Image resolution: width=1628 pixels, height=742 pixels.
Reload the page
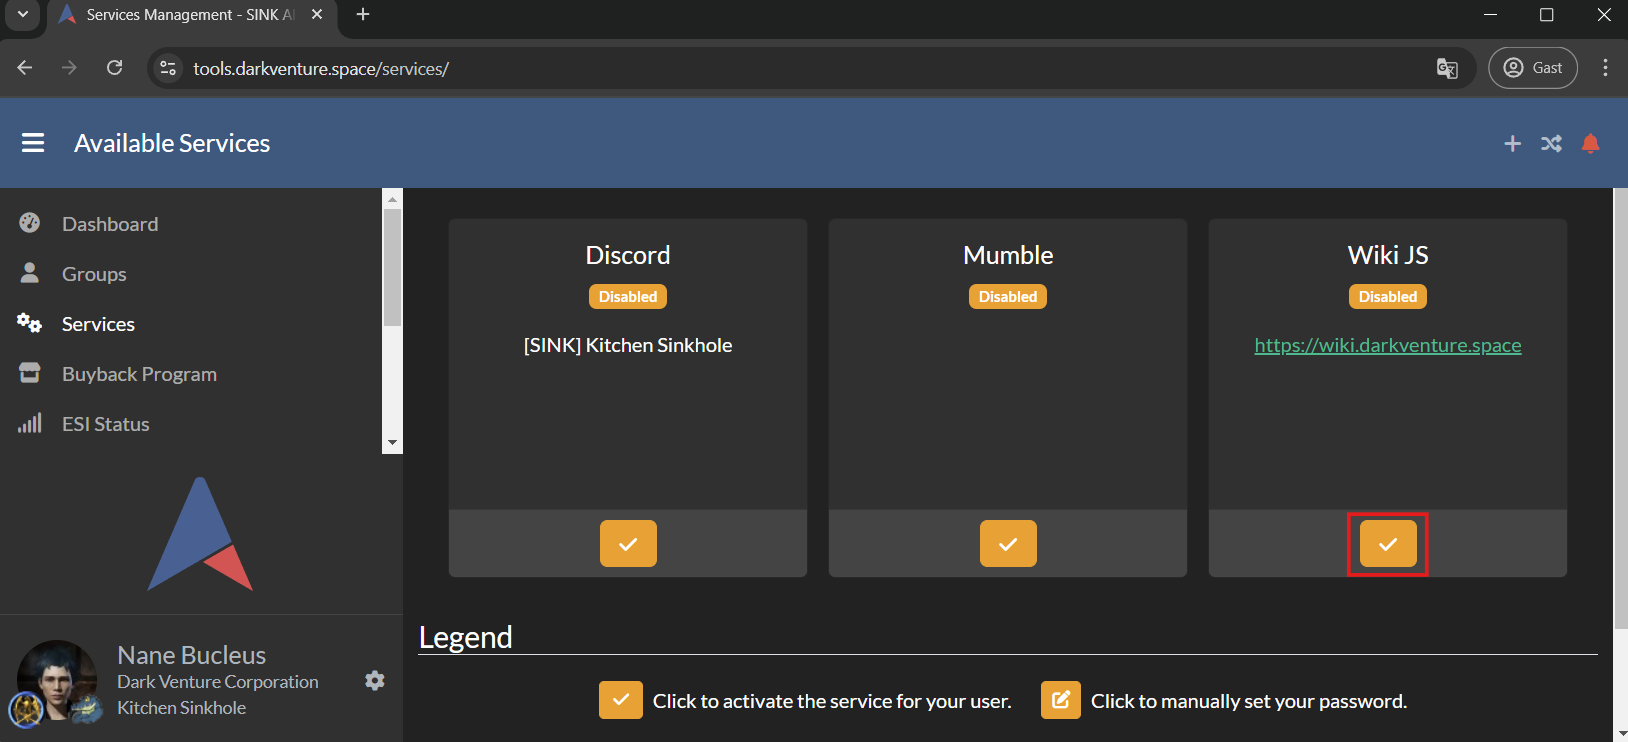click(x=115, y=68)
